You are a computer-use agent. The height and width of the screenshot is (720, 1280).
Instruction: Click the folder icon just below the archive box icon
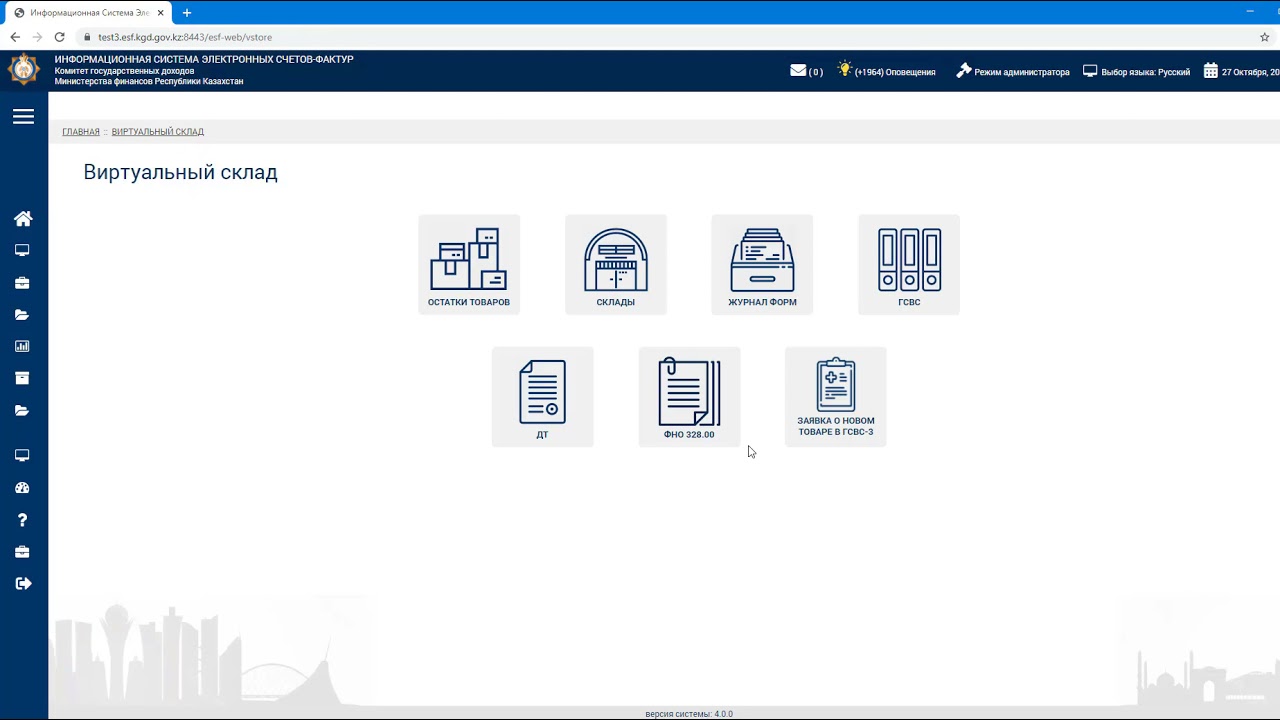[22, 410]
